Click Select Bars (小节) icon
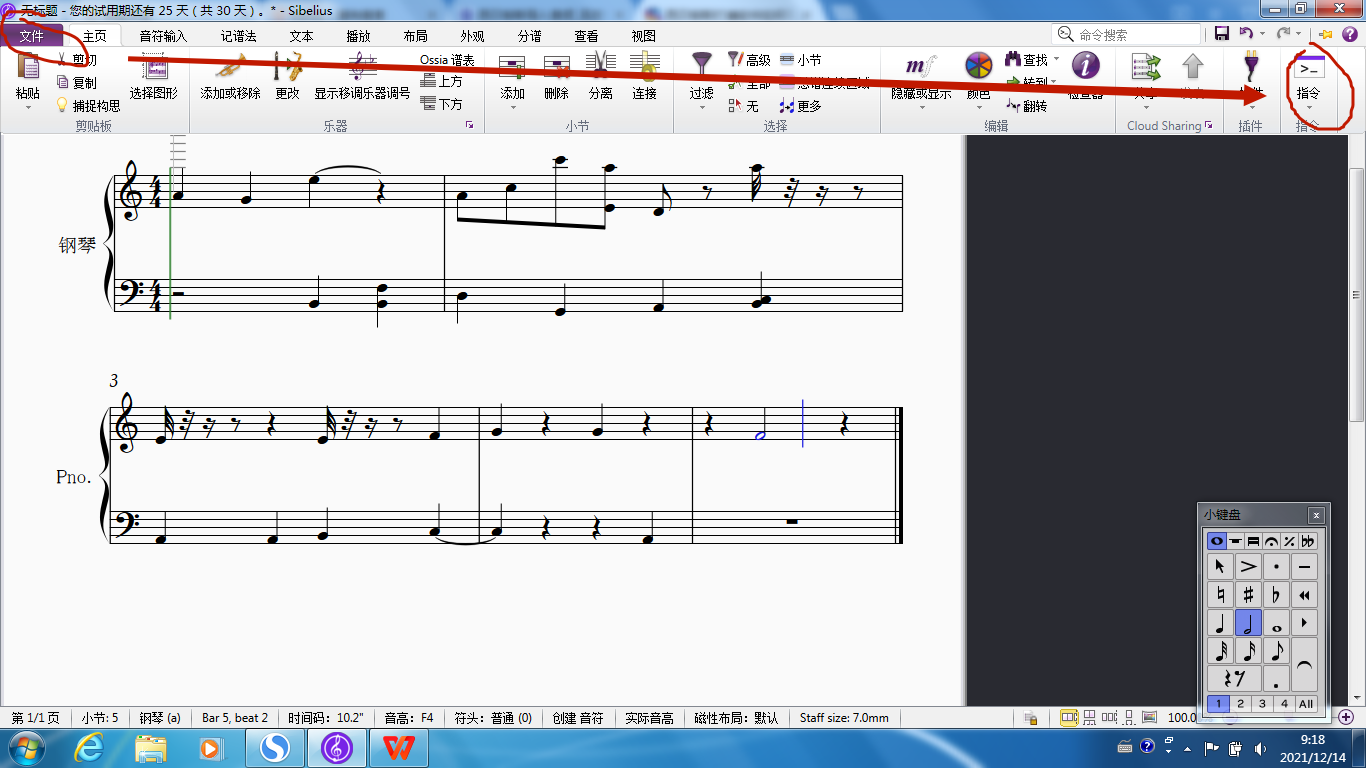This screenshot has width=1366, height=768. pyautogui.click(x=787, y=60)
